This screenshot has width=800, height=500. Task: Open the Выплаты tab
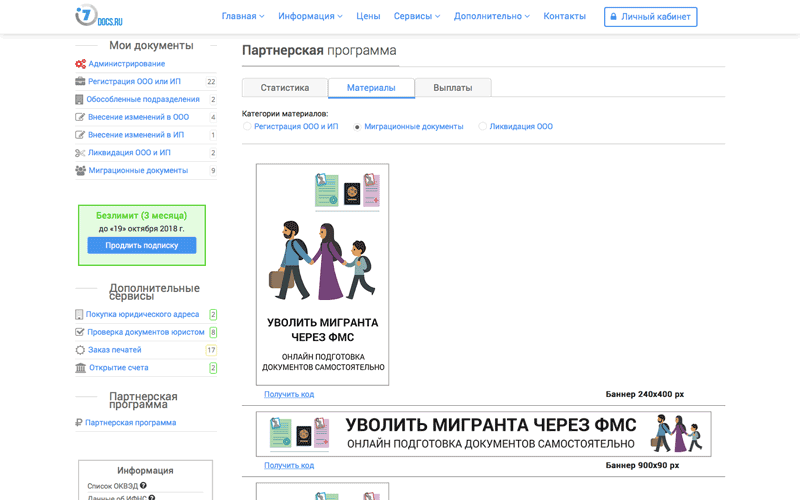452,88
